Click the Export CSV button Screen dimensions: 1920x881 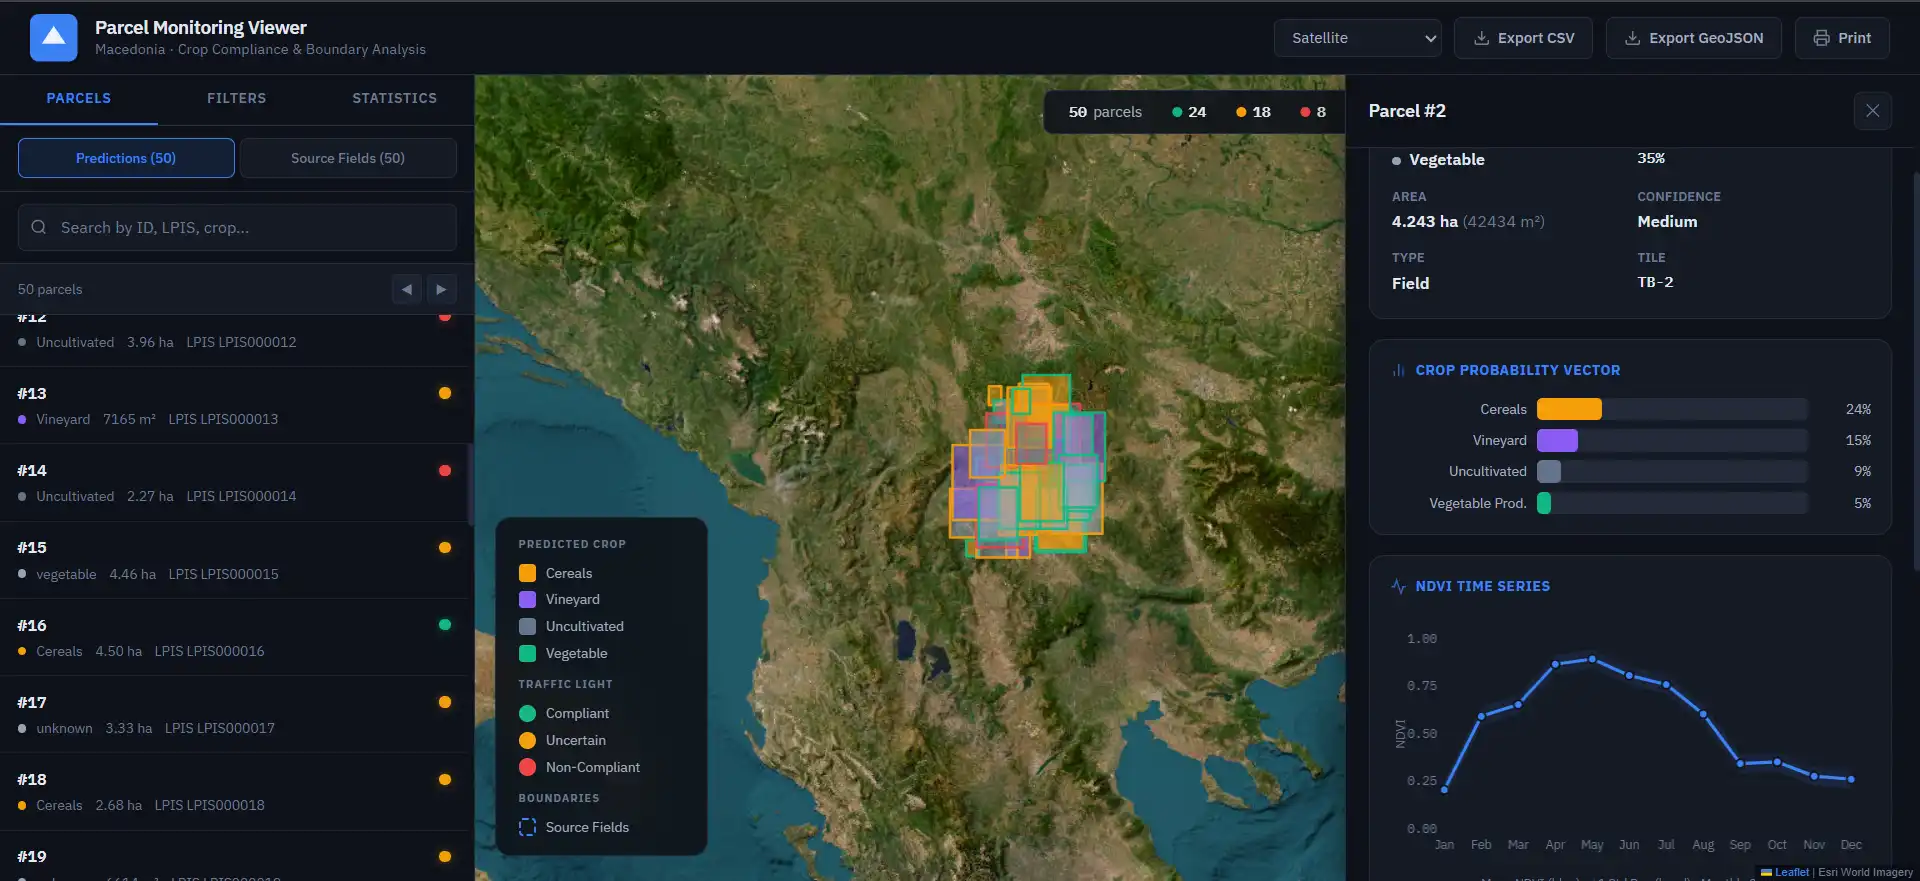click(1523, 38)
